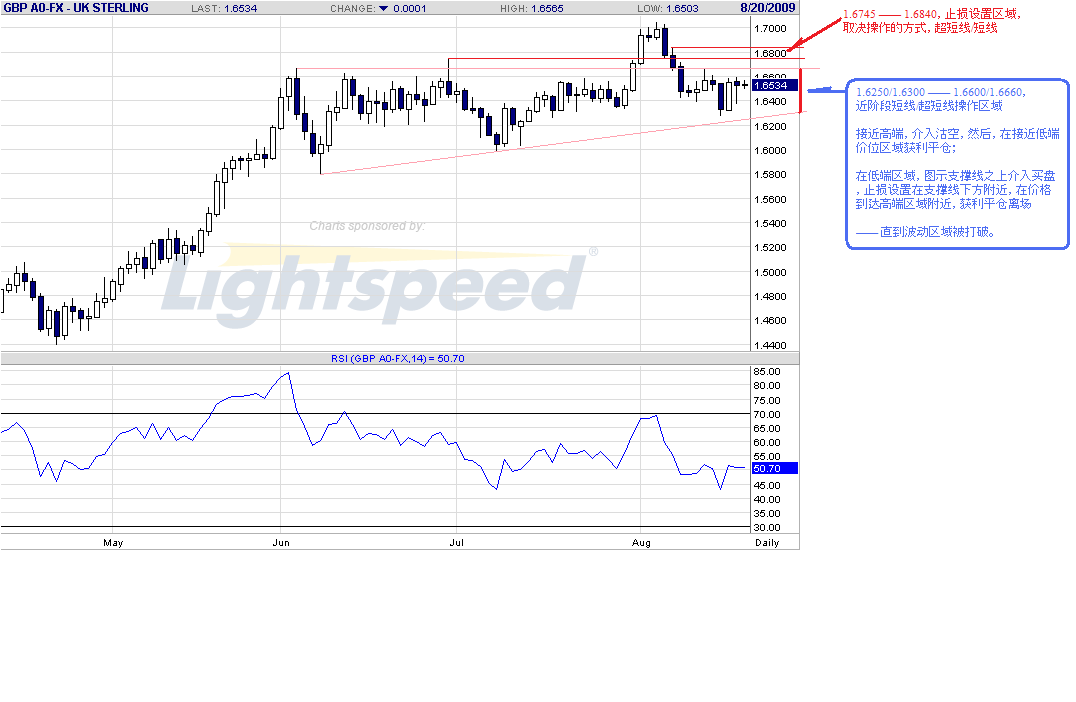
Task: Click the May label on time axis
Action: [113, 543]
